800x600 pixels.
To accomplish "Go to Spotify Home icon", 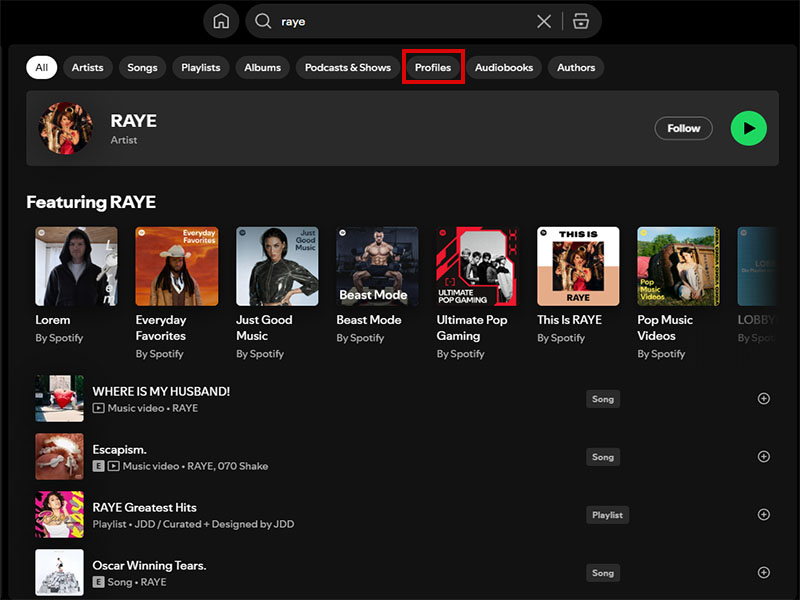I will point(221,21).
